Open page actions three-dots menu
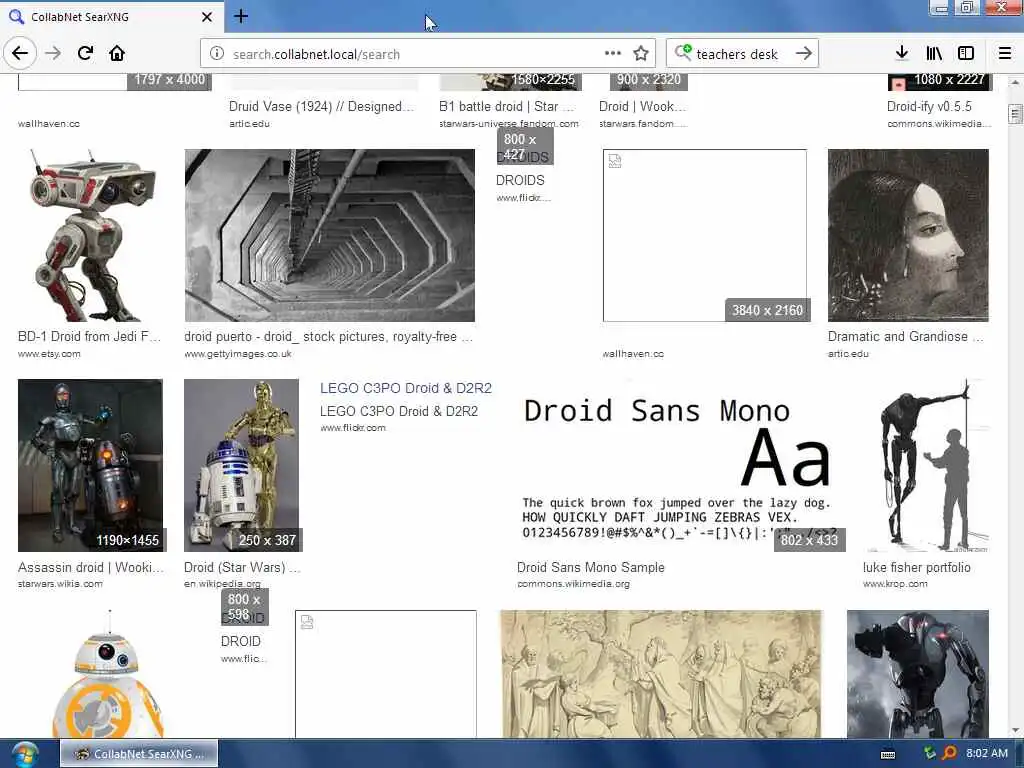The width and height of the screenshot is (1024, 768). click(613, 54)
